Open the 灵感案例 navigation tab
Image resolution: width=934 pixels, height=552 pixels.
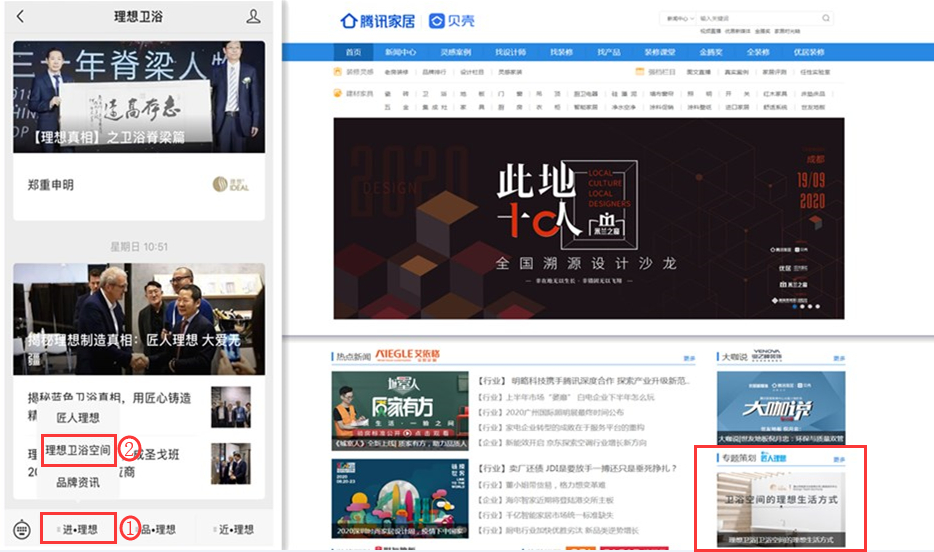456,52
